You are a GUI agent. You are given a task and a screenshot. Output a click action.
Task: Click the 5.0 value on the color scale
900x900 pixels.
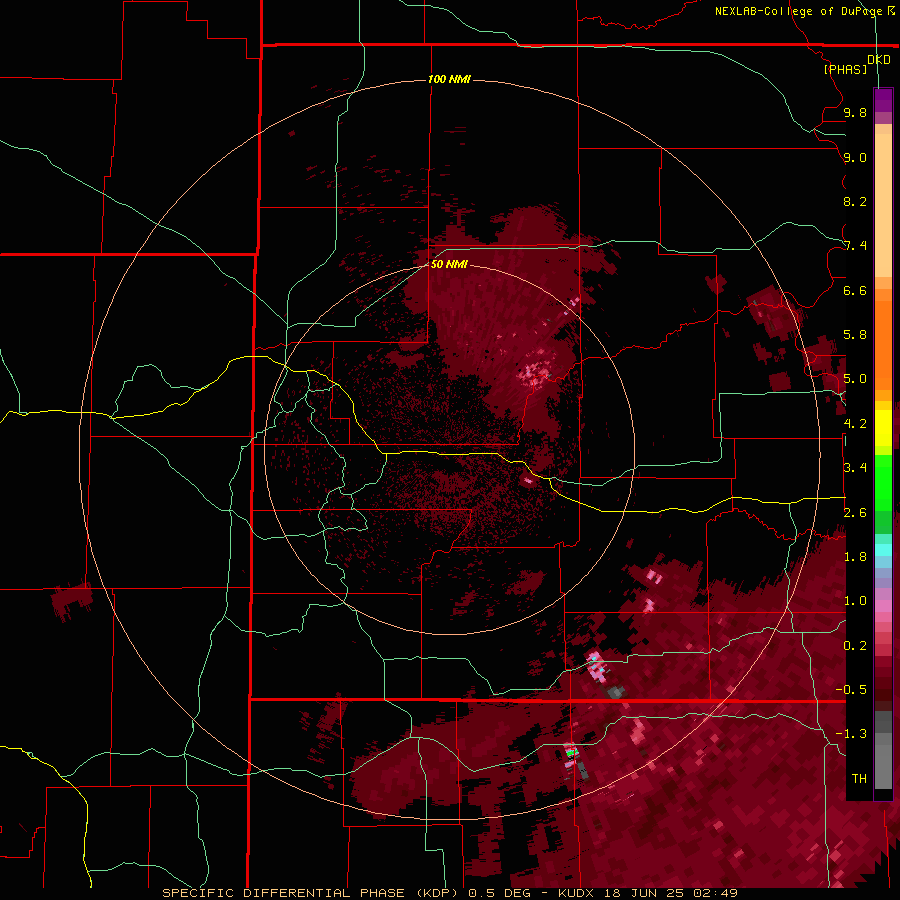click(855, 379)
